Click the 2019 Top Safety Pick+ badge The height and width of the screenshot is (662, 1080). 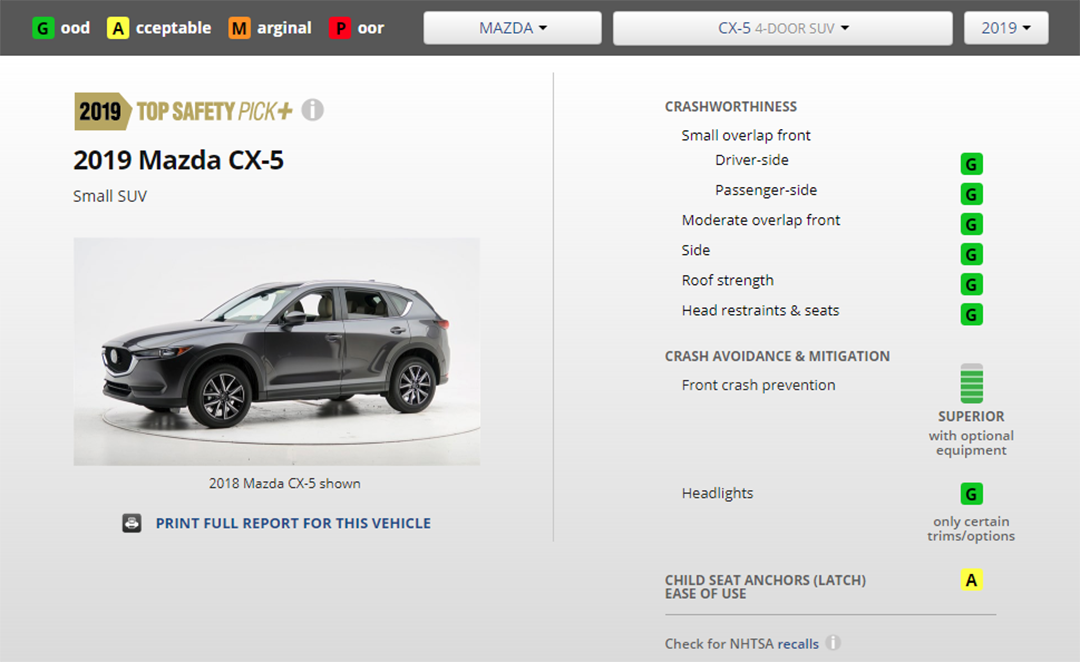(x=184, y=111)
